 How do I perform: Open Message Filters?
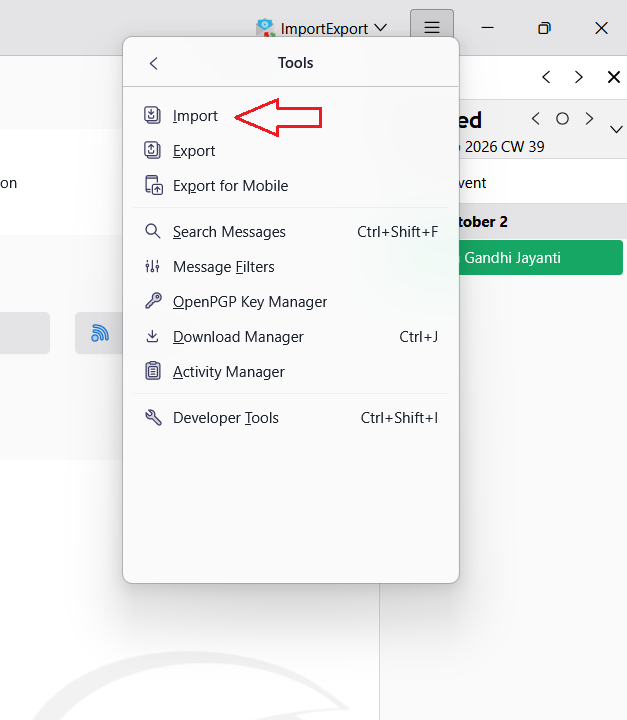290,266
